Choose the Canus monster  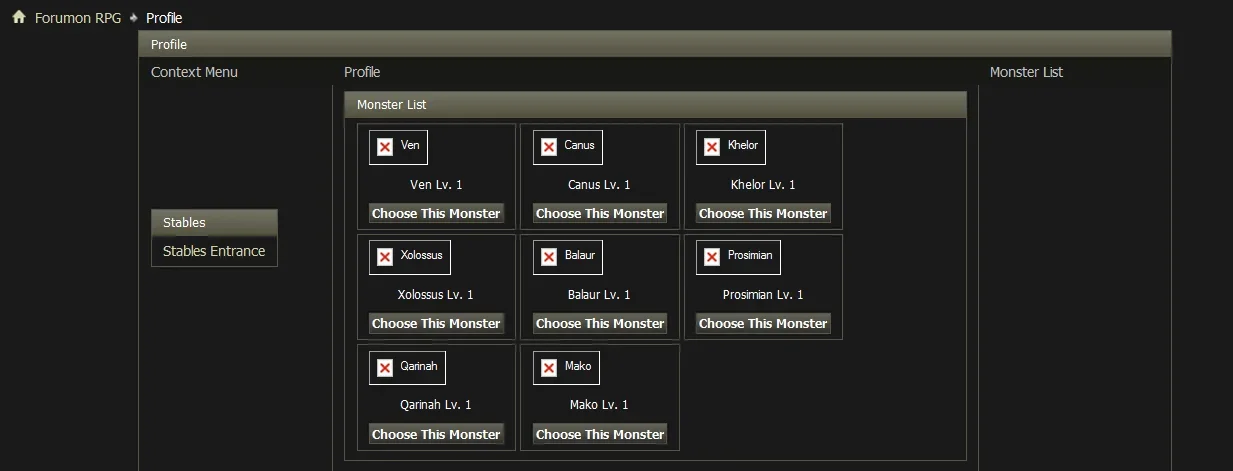600,213
